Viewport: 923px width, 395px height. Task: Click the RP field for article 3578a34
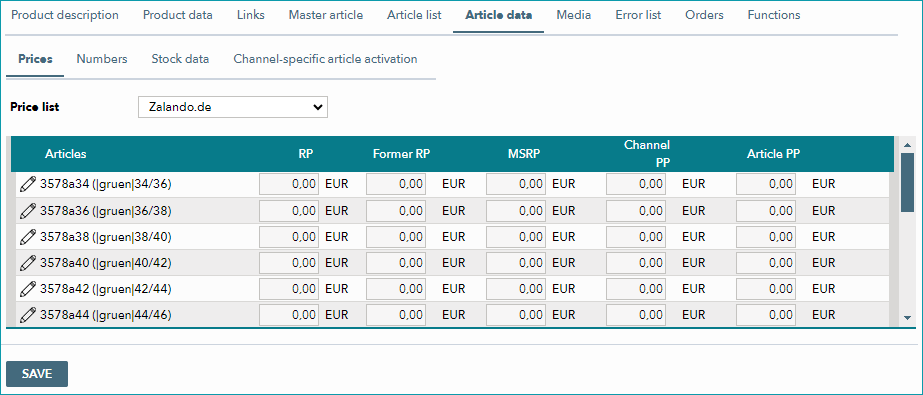tap(289, 184)
